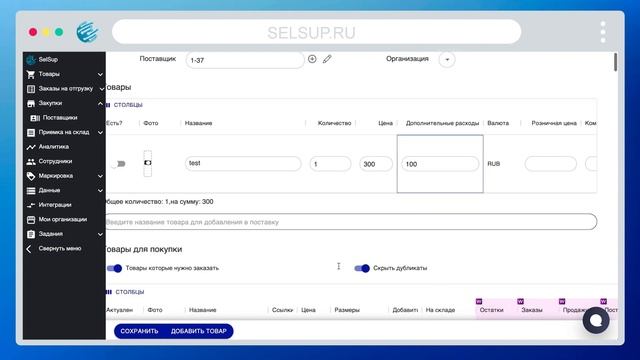
Task: Click the columns icon beside lower Столбцы
Action: pyautogui.click(x=109, y=292)
